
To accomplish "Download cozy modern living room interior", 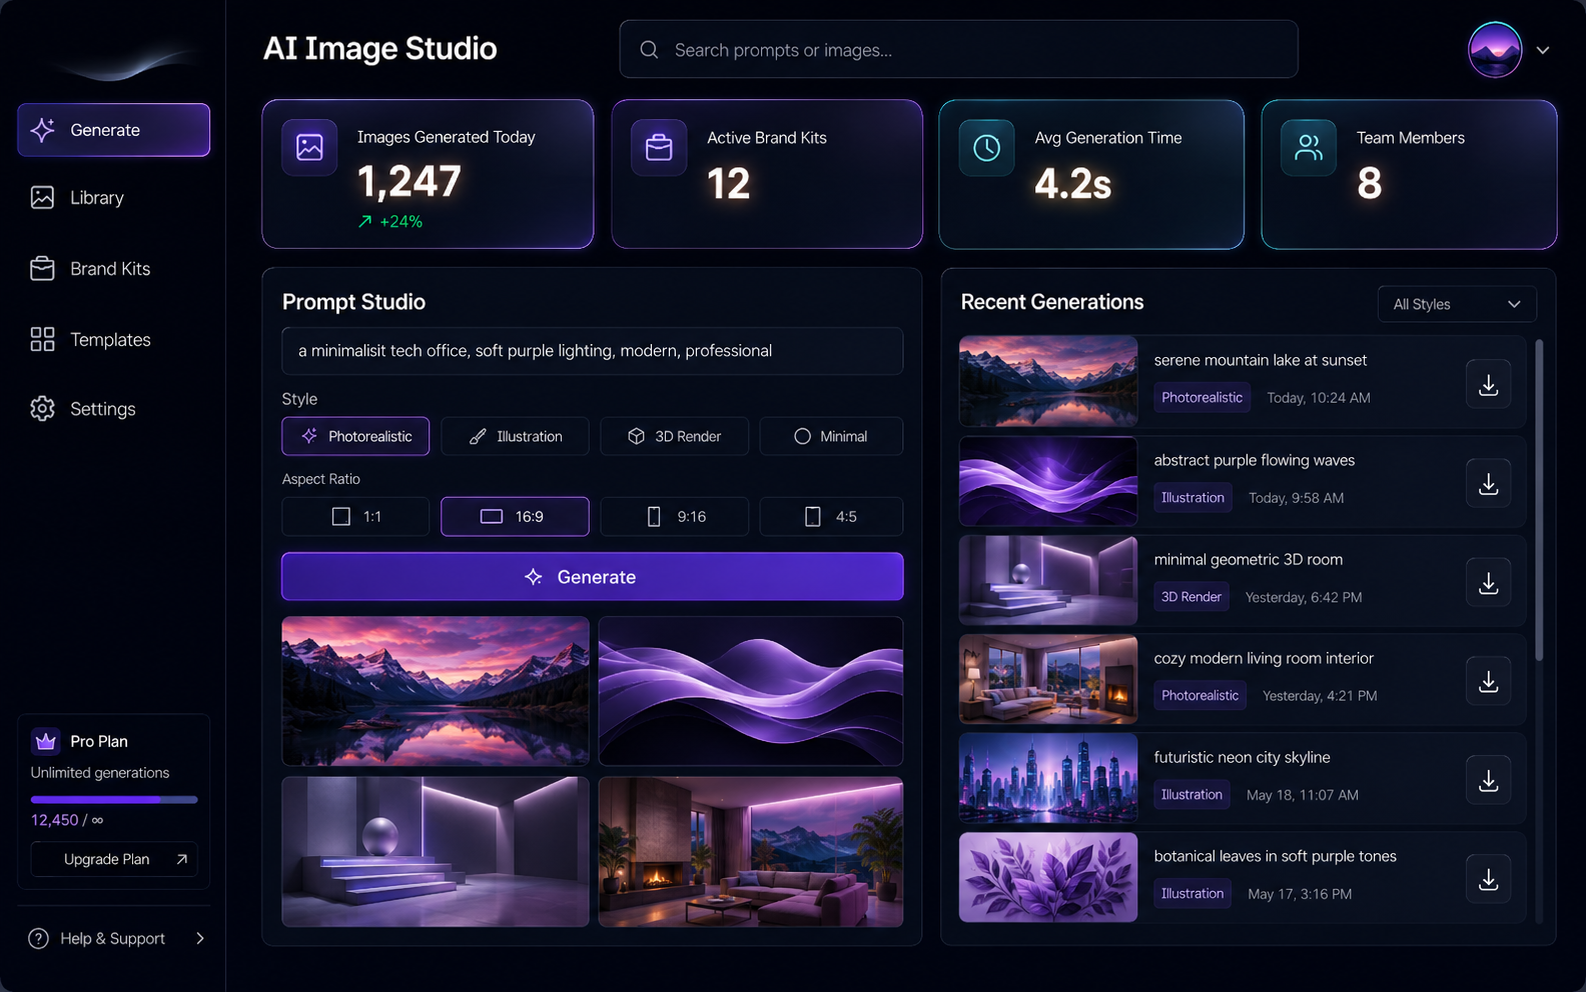I will (x=1488, y=682).
